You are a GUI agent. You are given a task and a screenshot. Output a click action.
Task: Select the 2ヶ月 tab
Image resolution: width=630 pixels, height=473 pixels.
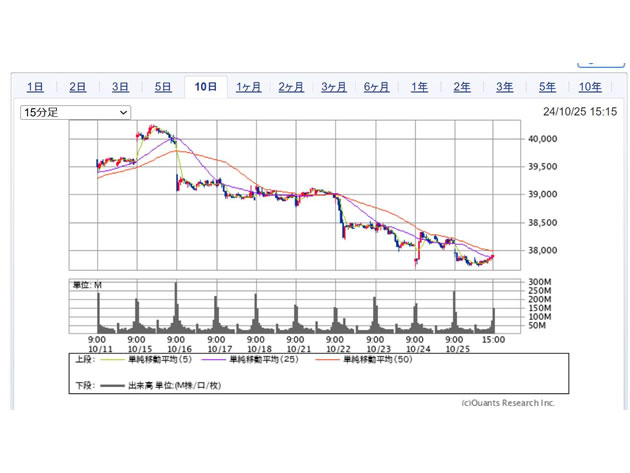click(291, 87)
